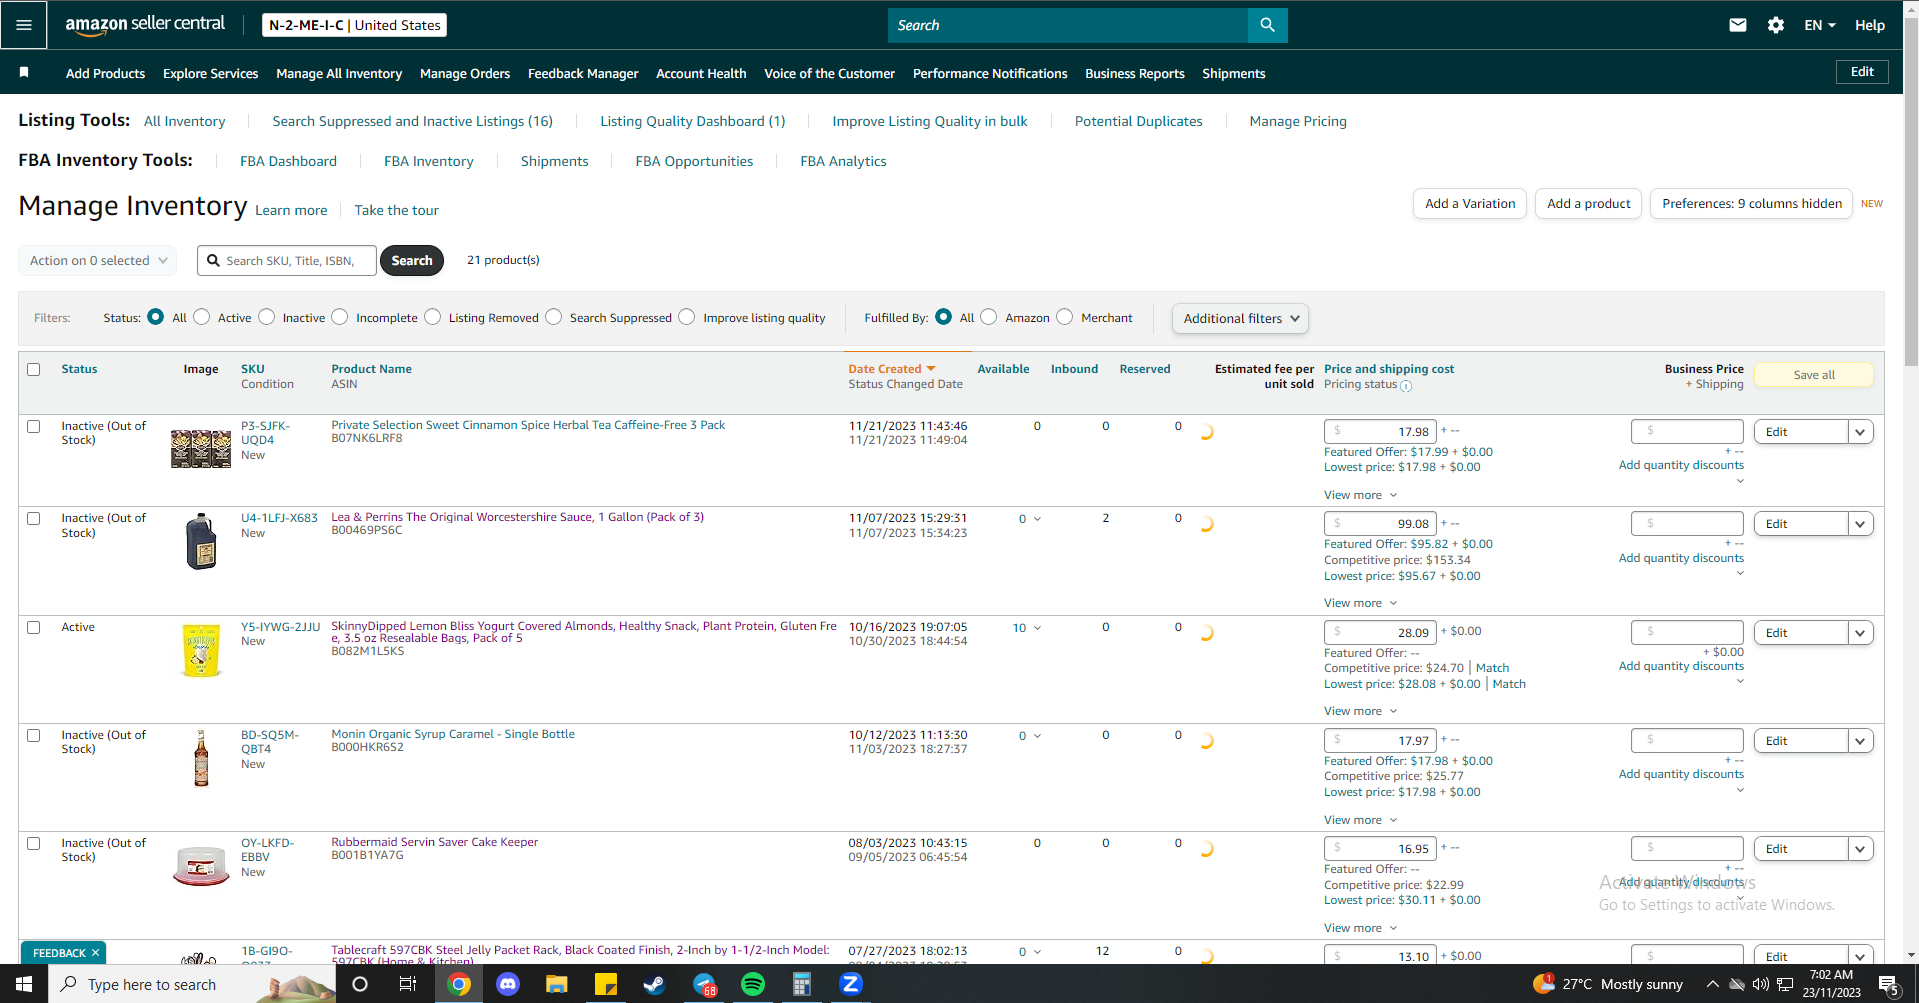Select the Incomplete status radio button
The height and width of the screenshot is (1003, 1919).
(x=340, y=317)
